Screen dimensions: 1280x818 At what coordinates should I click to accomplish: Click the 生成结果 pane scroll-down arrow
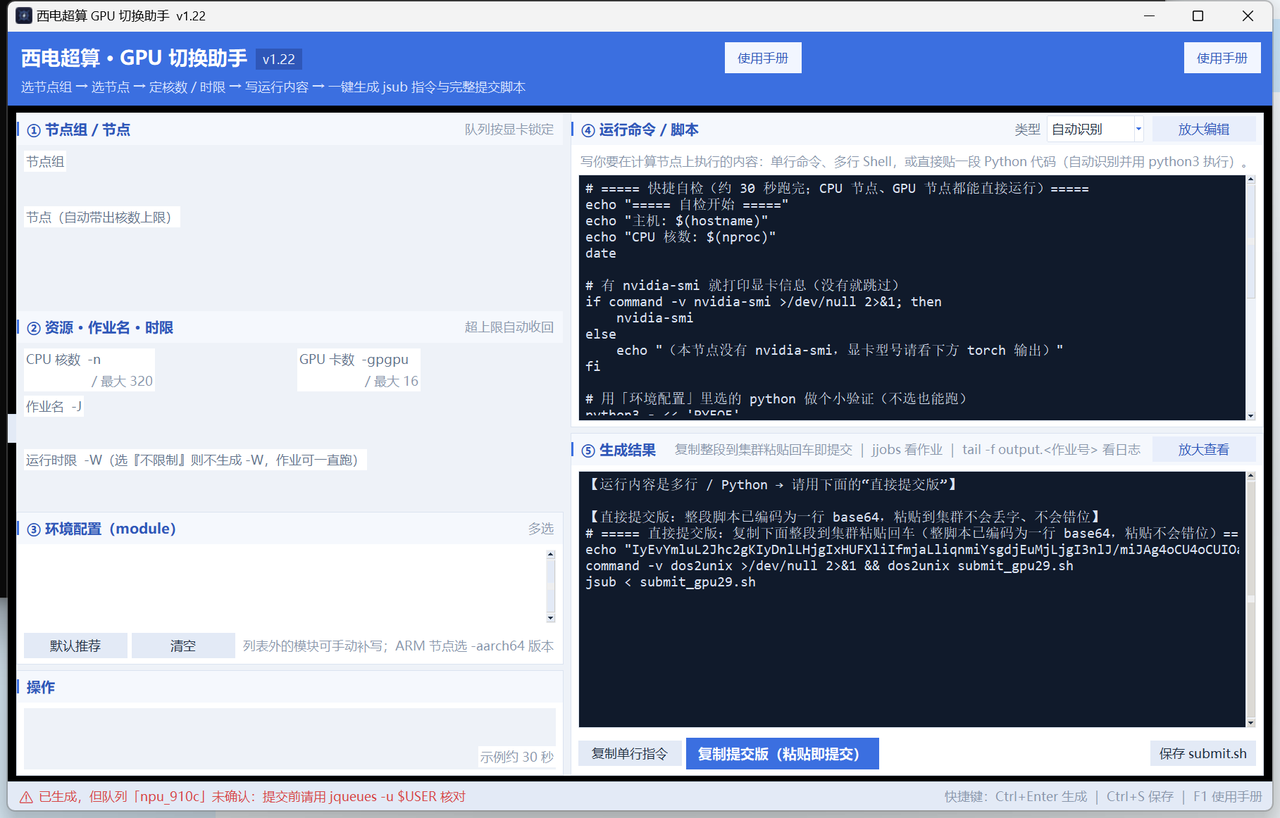1251,722
